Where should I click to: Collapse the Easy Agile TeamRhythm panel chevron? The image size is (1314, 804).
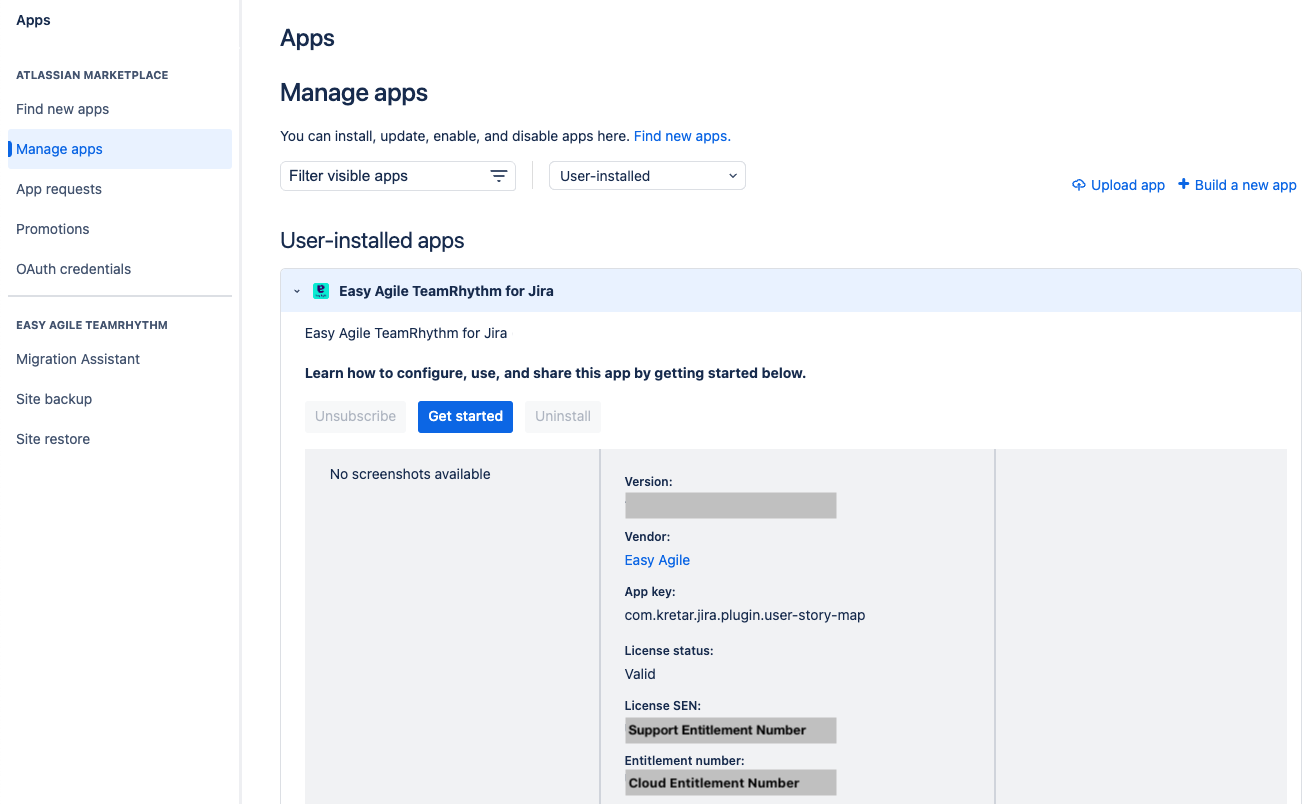click(x=296, y=290)
